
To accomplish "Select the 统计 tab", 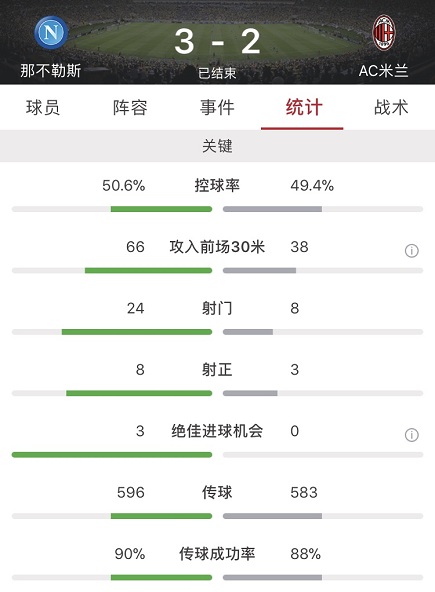I will point(304,108).
